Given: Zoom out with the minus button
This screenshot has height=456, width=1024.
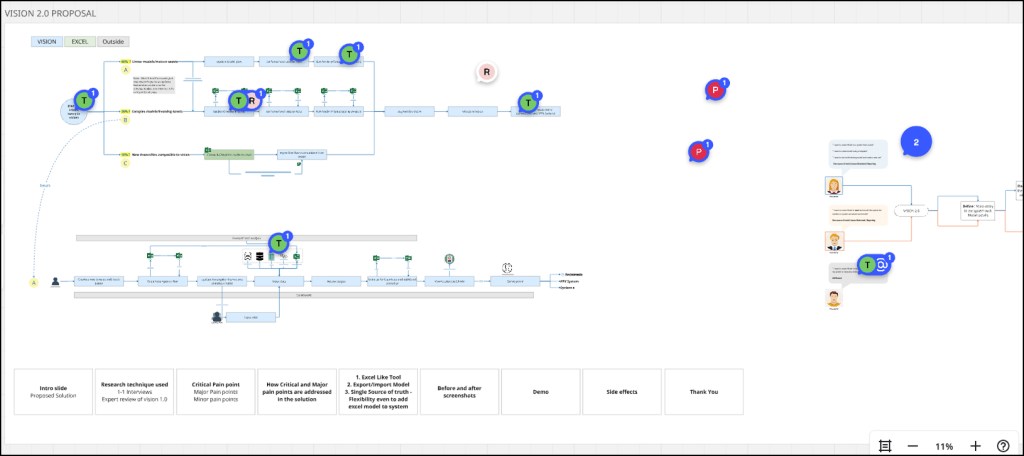Looking at the screenshot, I should pos(912,445).
